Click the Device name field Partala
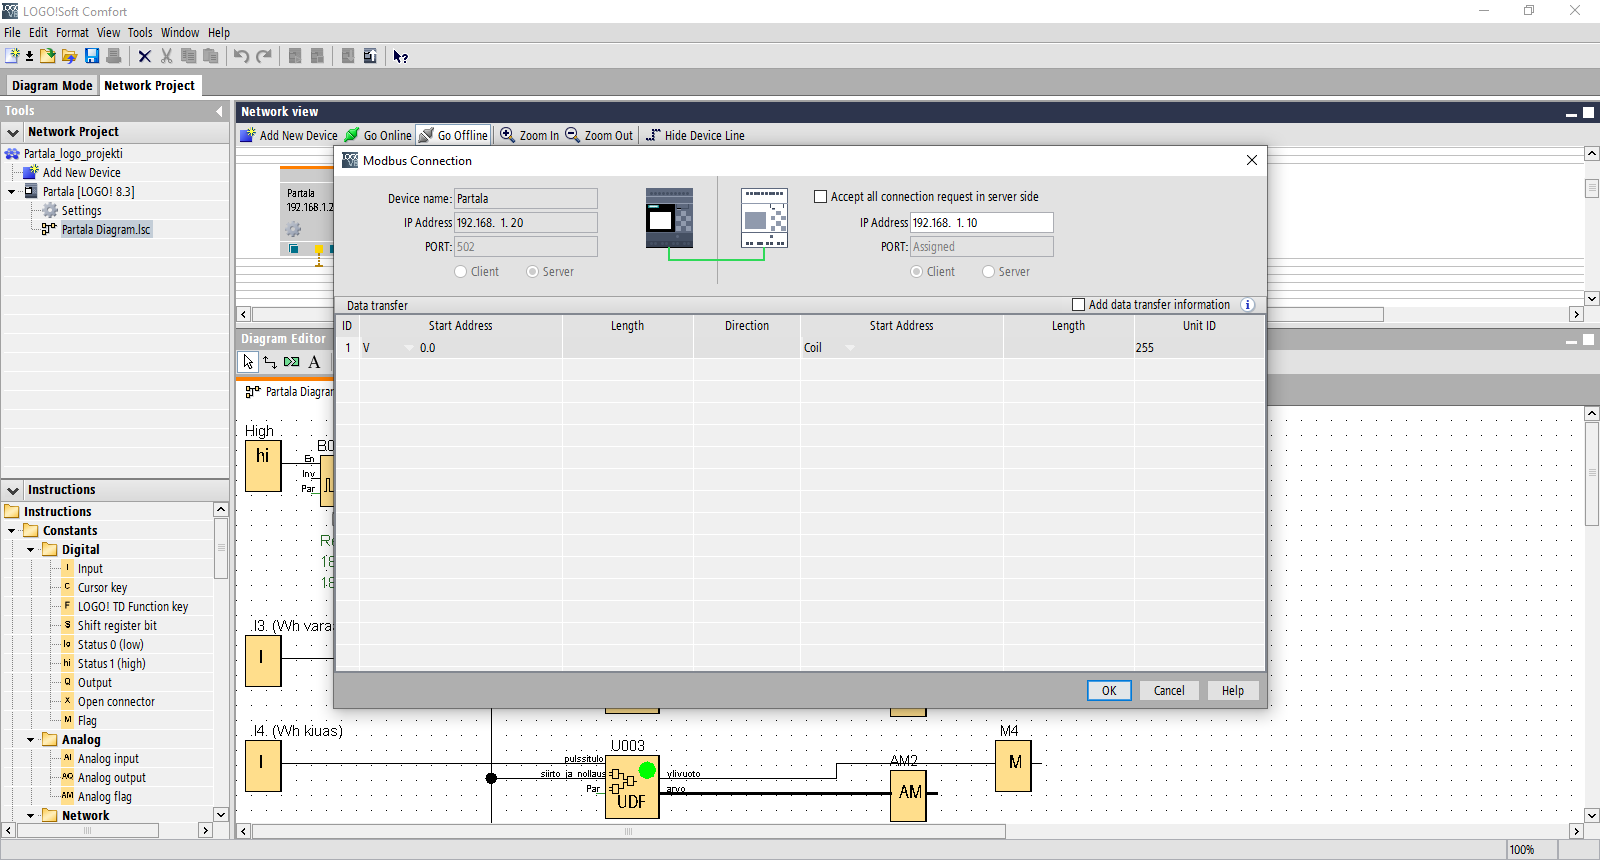Screen dimensions: 1600x860 click(526, 199)
